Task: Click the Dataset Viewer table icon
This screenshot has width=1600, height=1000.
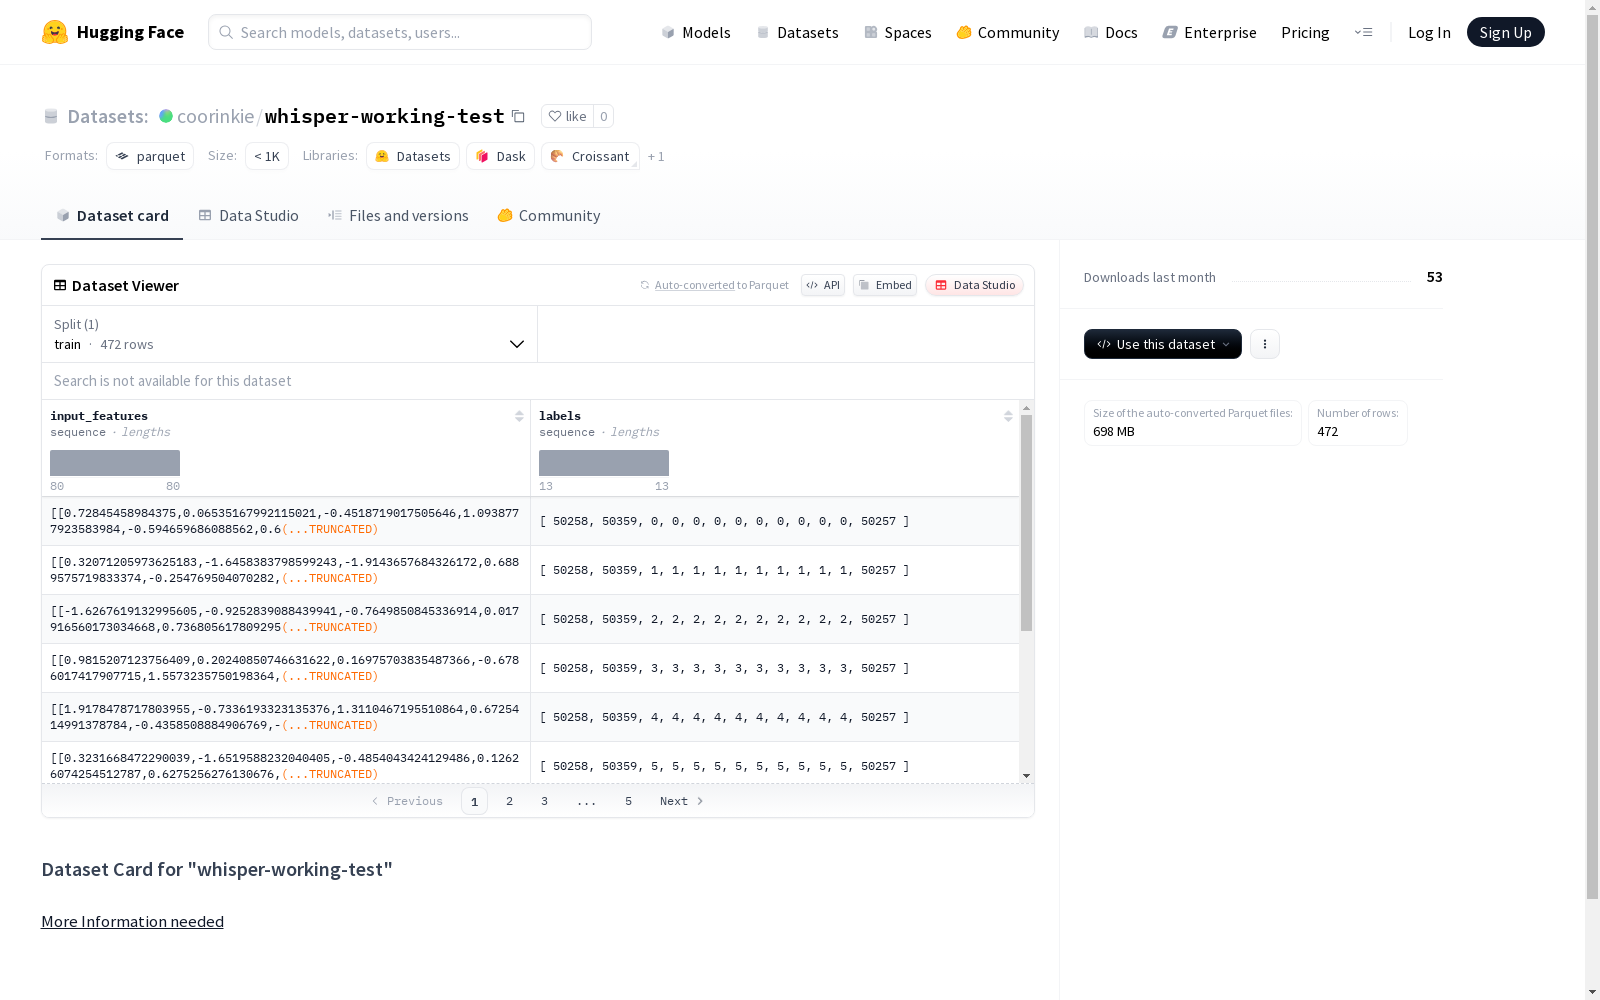Action: coord(60,285)
